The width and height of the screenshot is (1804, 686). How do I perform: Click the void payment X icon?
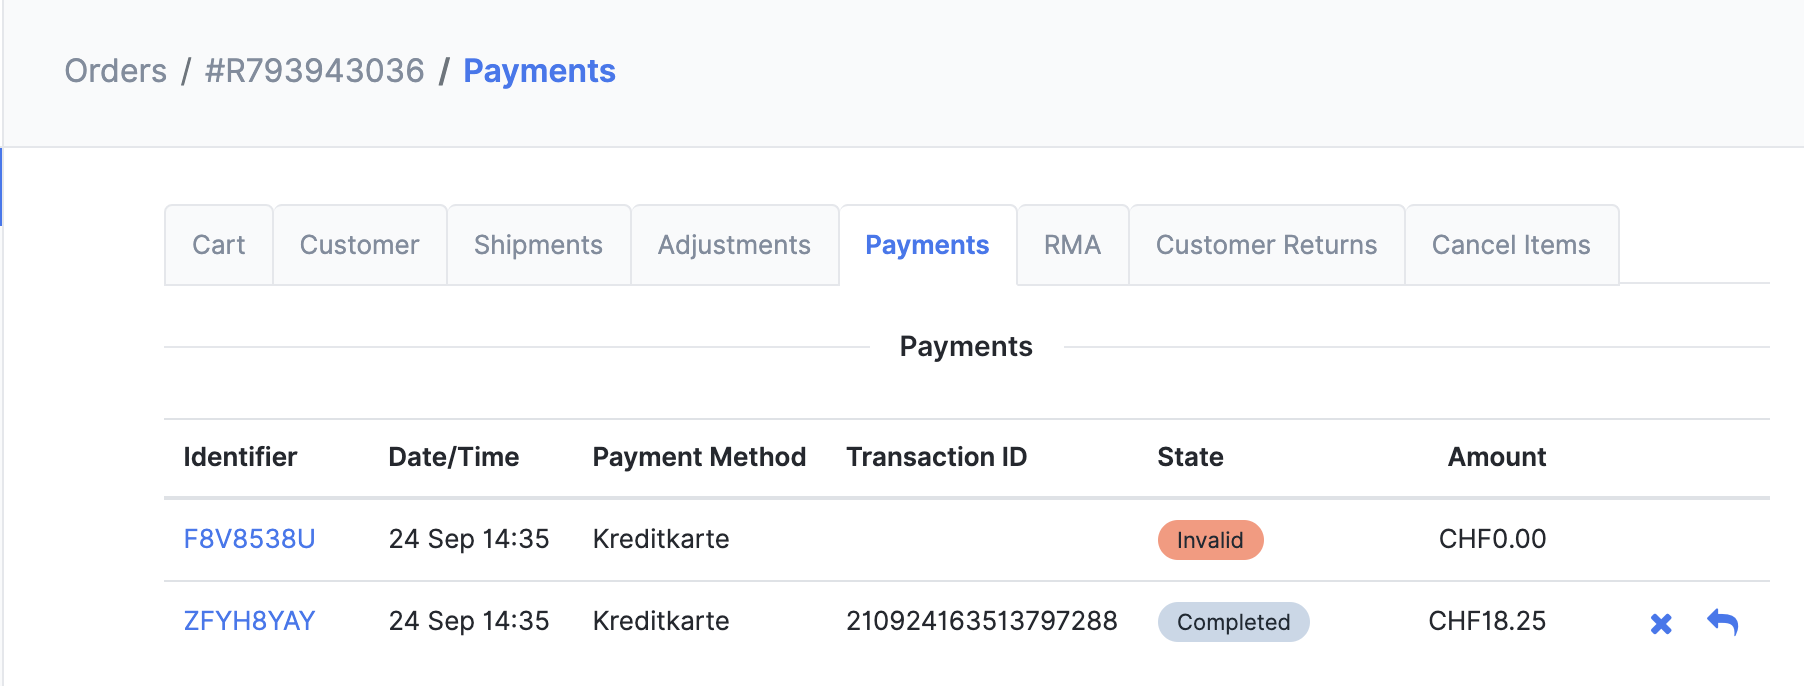pos(1661,623)
